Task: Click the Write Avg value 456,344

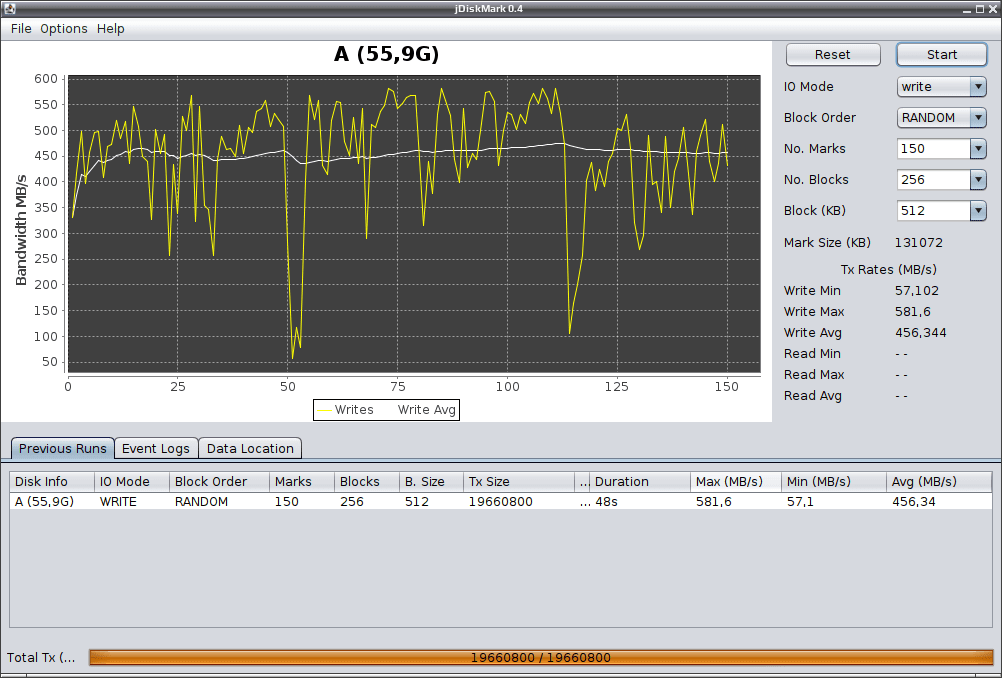Action: [920, 333]
